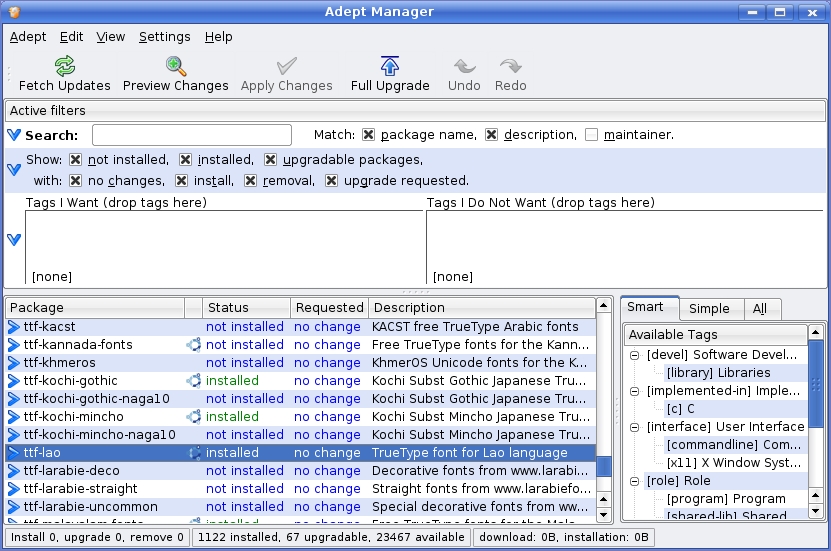Viewport: 831px width, 551px height.
Task: Sort by the Requested column header
Action: (x=329, y=308)
